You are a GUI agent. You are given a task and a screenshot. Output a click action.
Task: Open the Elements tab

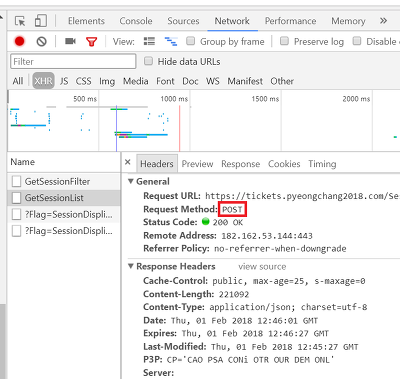point(86,21)
